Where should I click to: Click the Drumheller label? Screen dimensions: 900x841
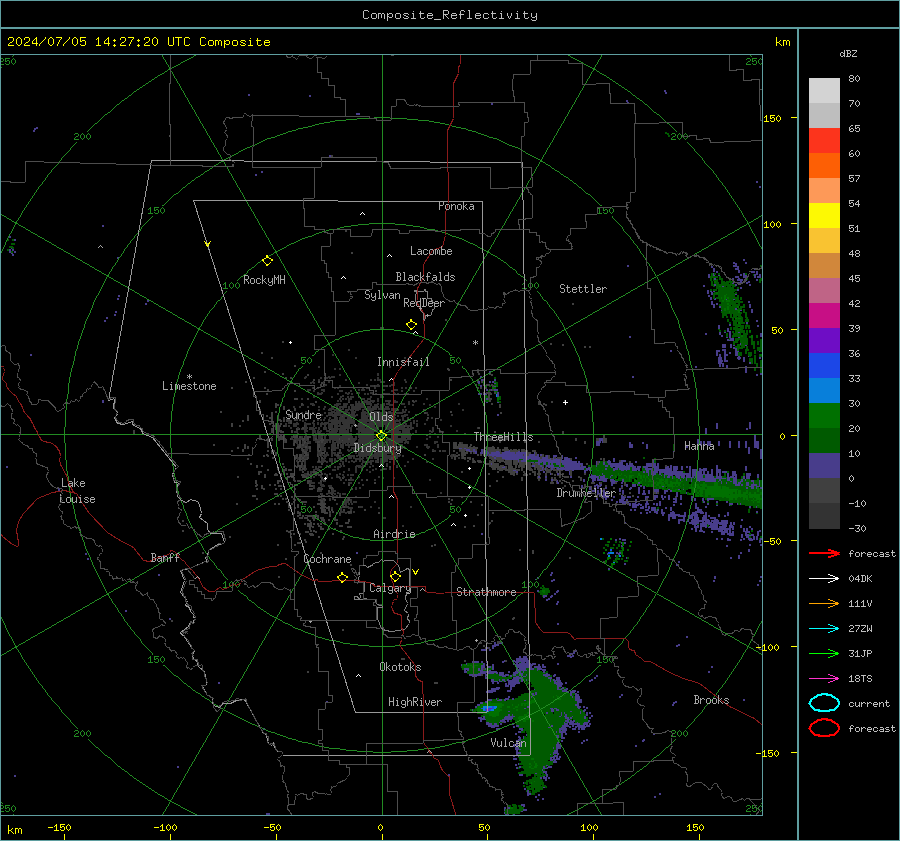[x=586, y=493]
